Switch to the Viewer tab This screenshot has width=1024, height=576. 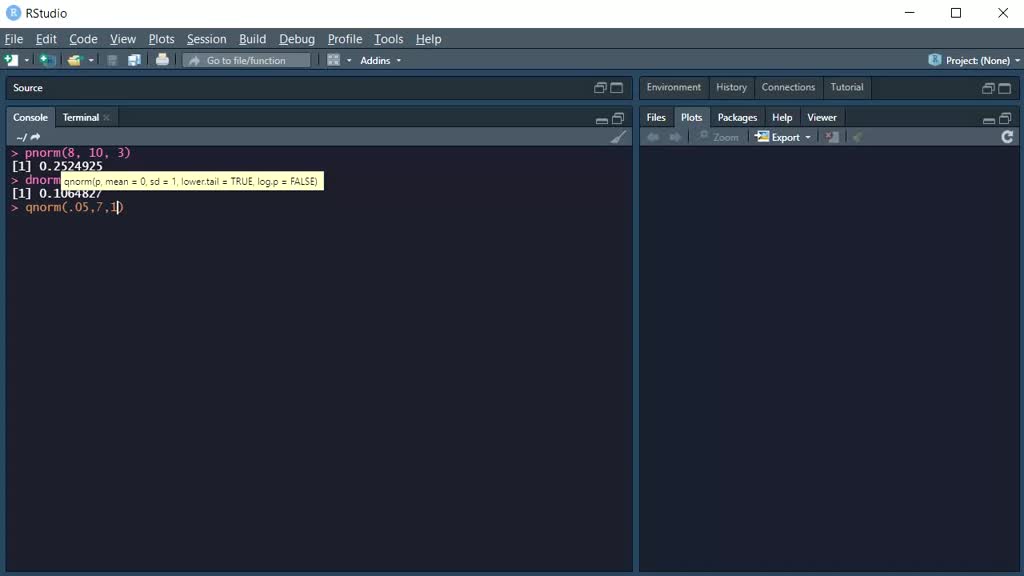pyautogui.click(x=822, y=118)
